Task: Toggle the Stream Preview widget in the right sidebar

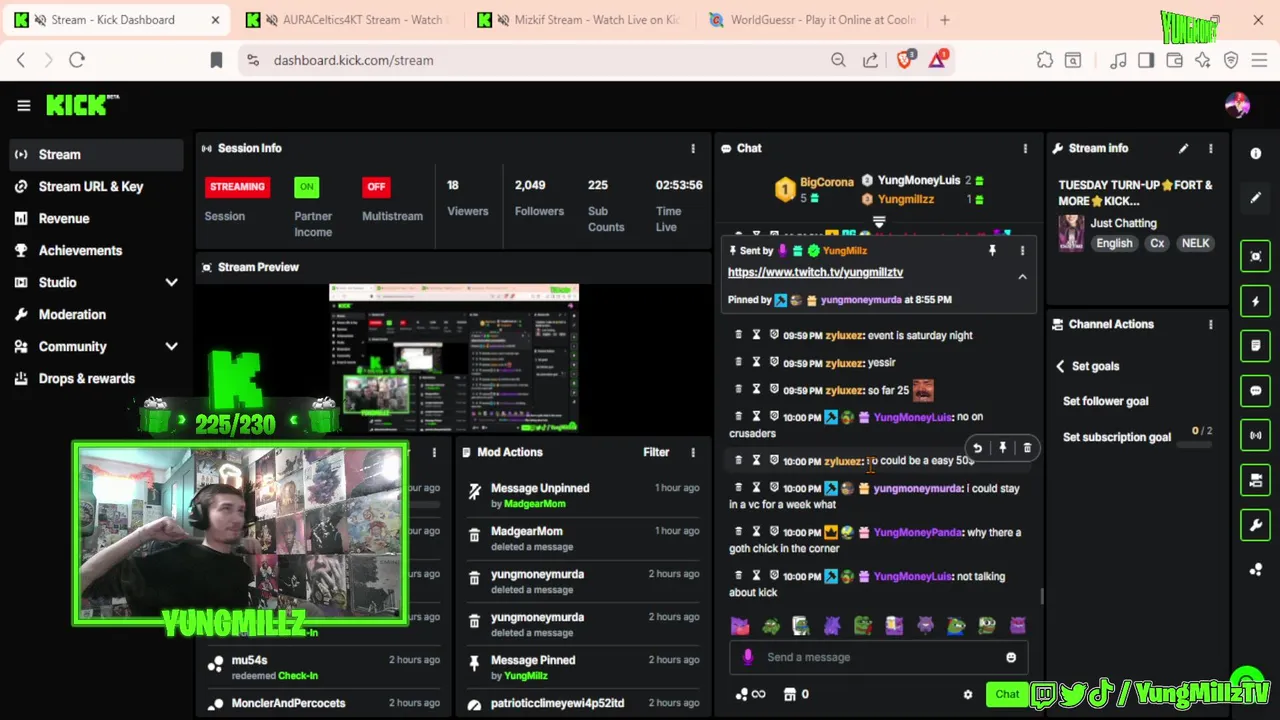Action: 1256,256
